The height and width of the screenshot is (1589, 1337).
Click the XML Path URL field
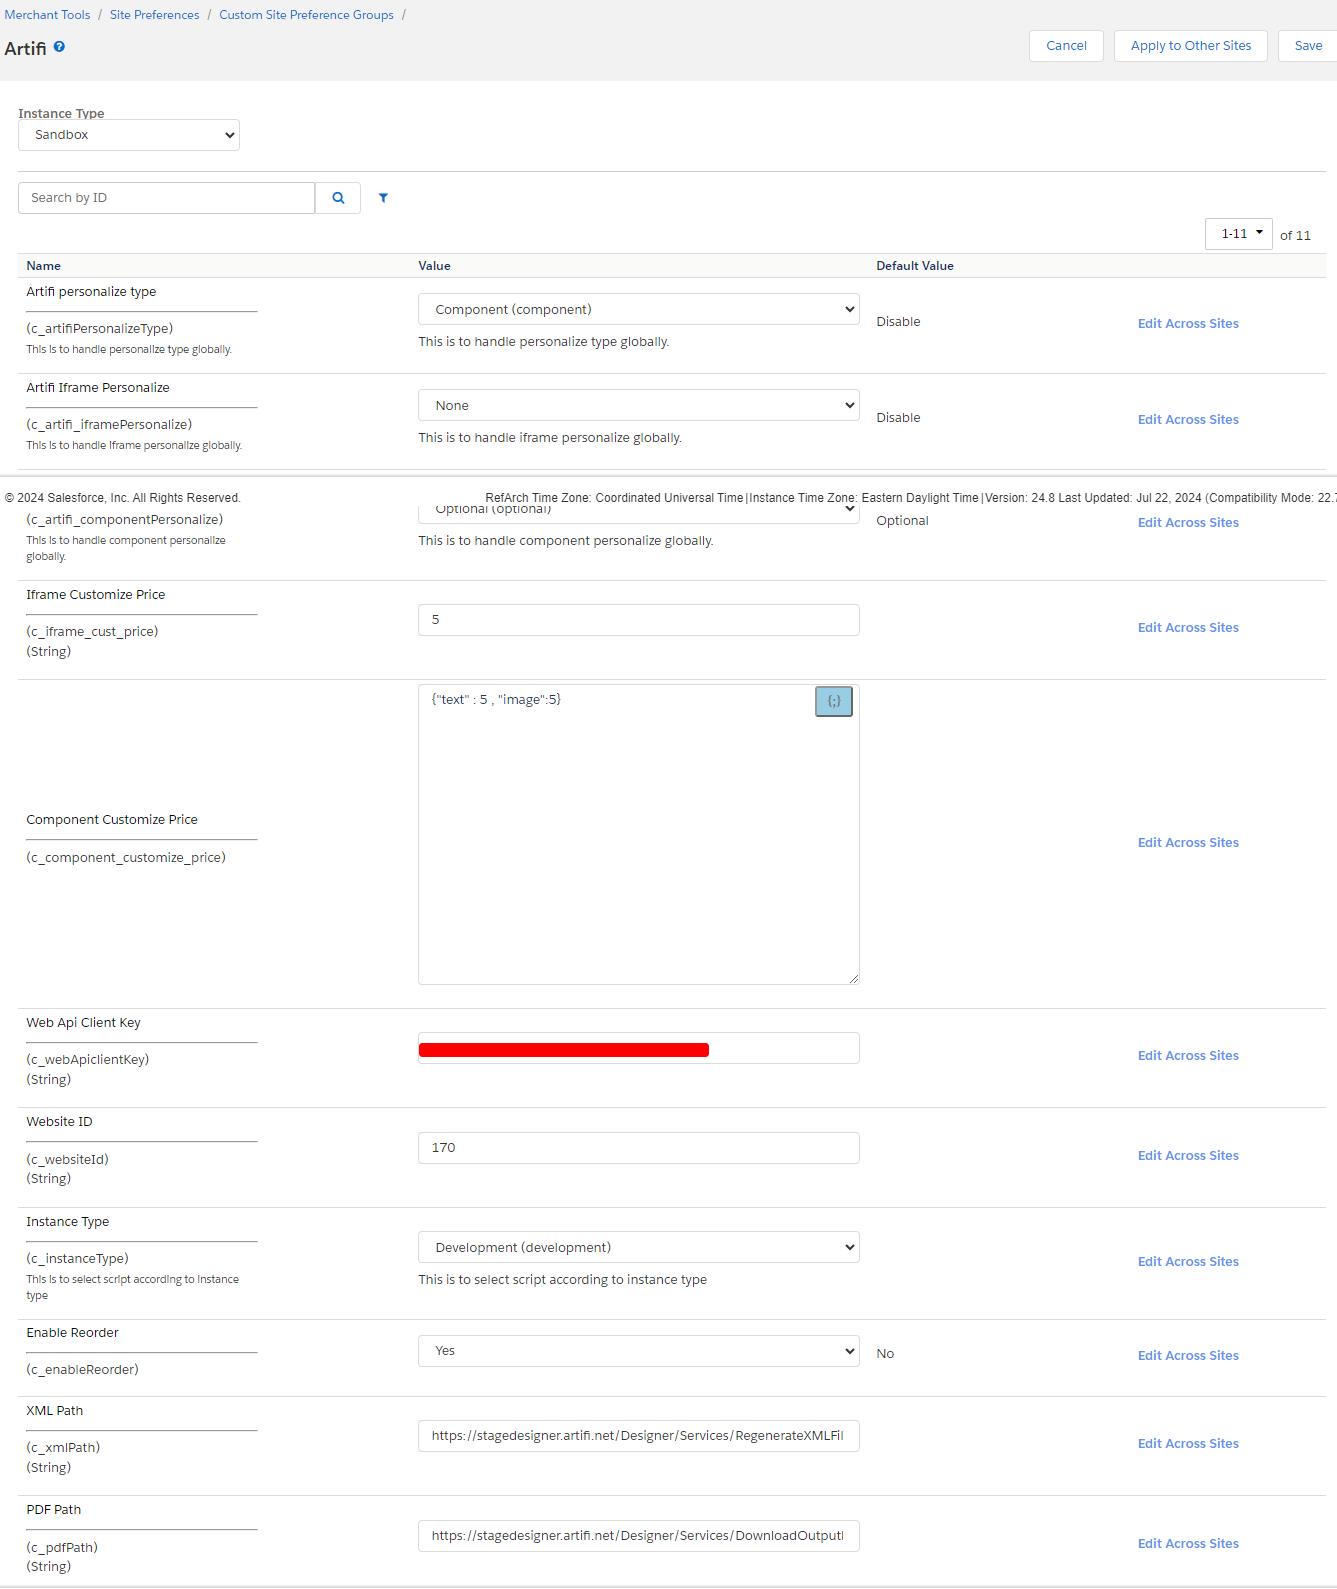click(639, 1436)
